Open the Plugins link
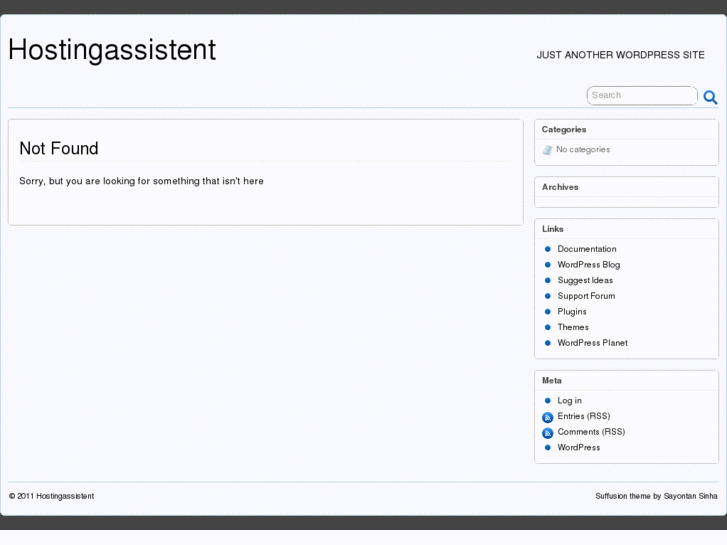The width and height of the screenshot is (727, 545). tap(572, 312)
